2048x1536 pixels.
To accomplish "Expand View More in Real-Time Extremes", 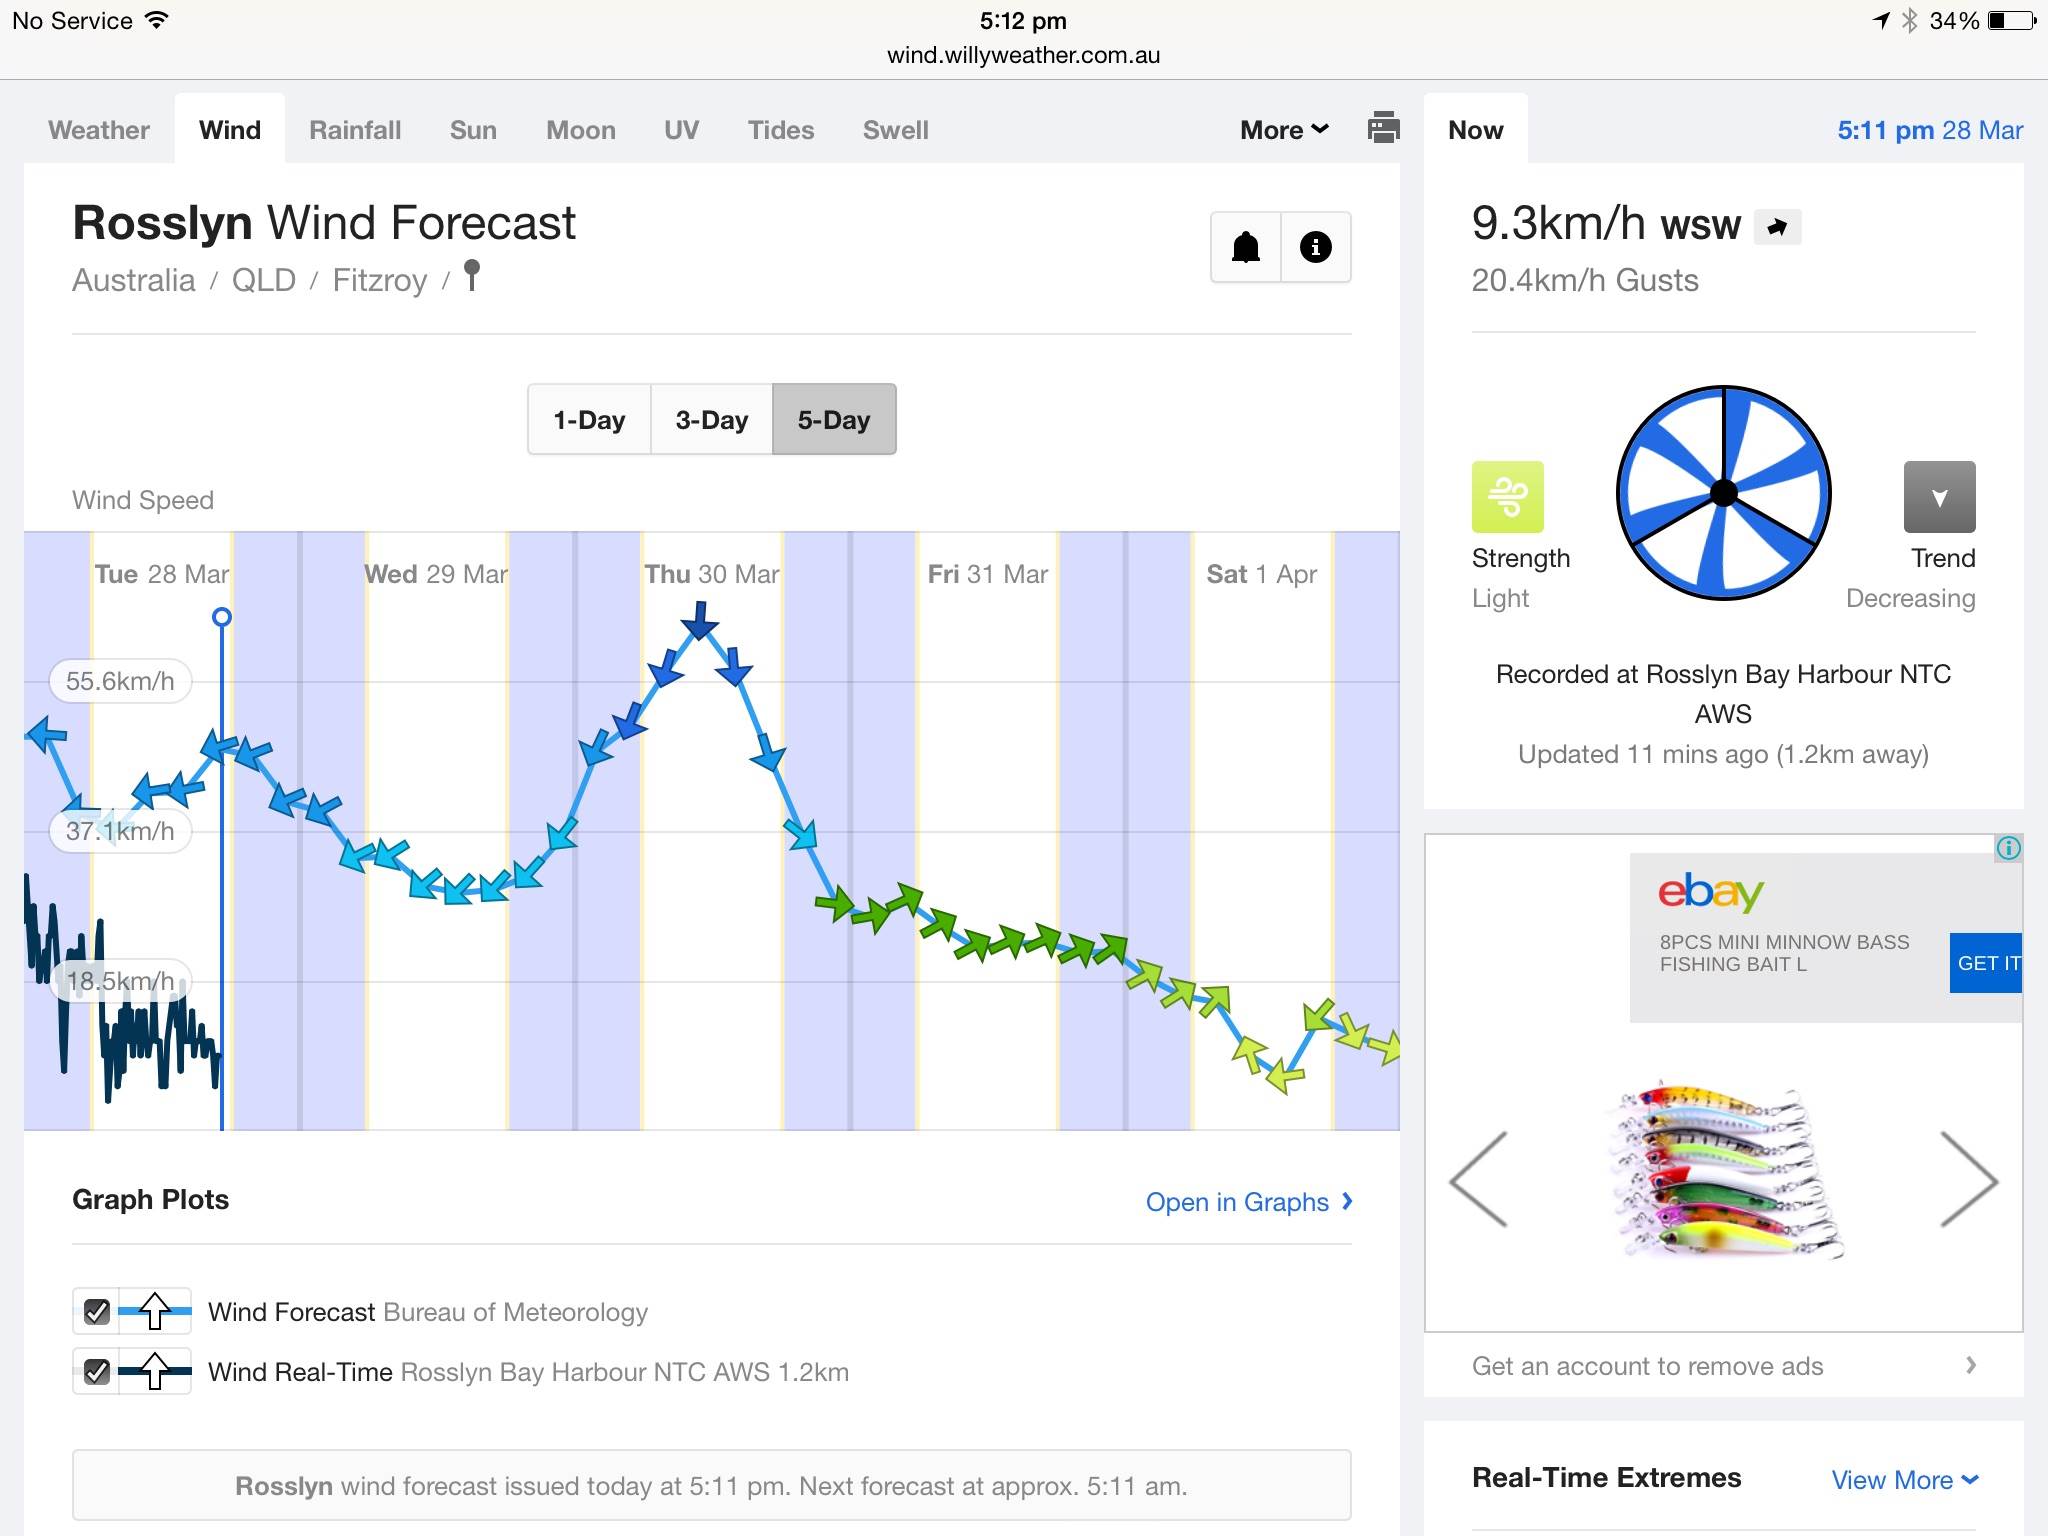I will pos(1904,1479).
